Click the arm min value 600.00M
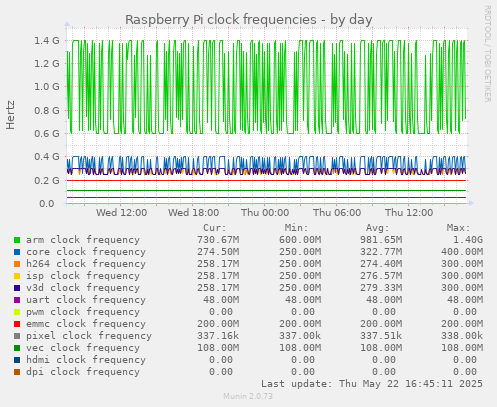Viewport: 497px width, 407px height. (x=300, y=240)
